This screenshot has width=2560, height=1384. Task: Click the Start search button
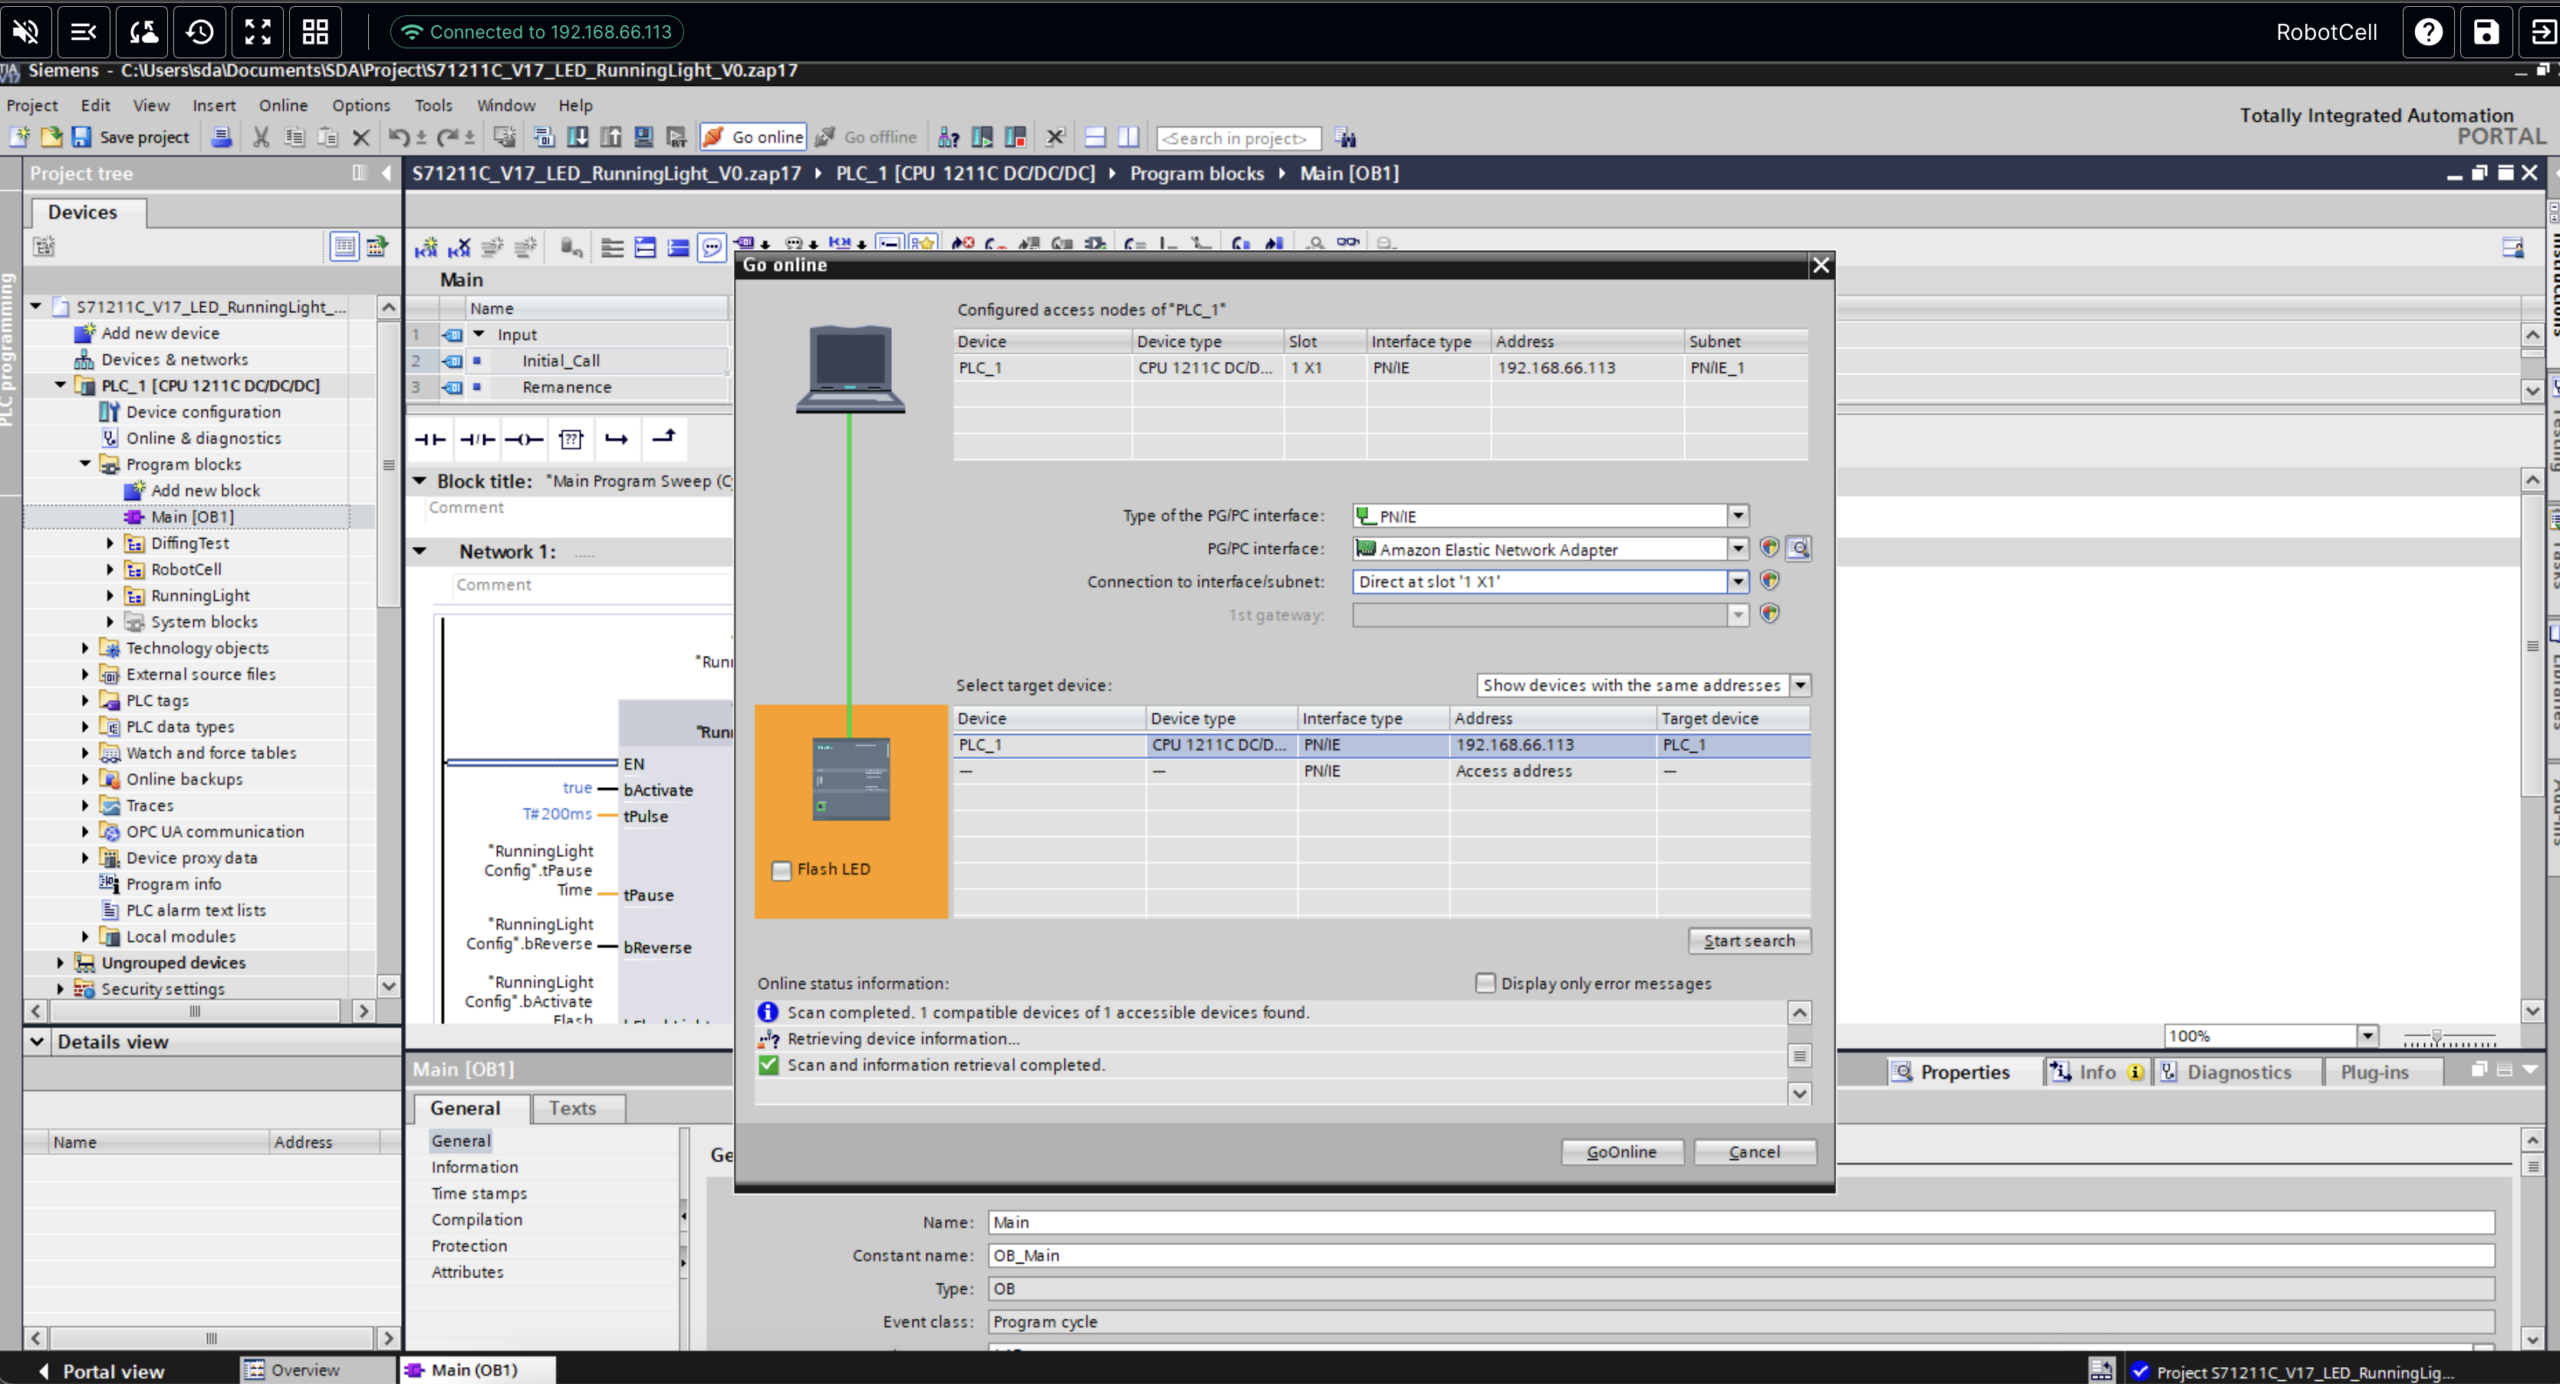[x=1749, y=940]
